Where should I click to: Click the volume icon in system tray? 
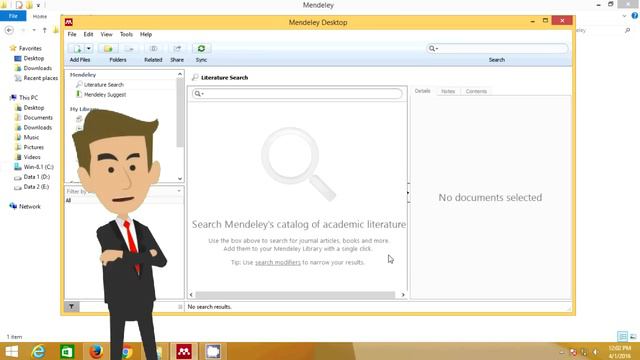coord(596,352)
